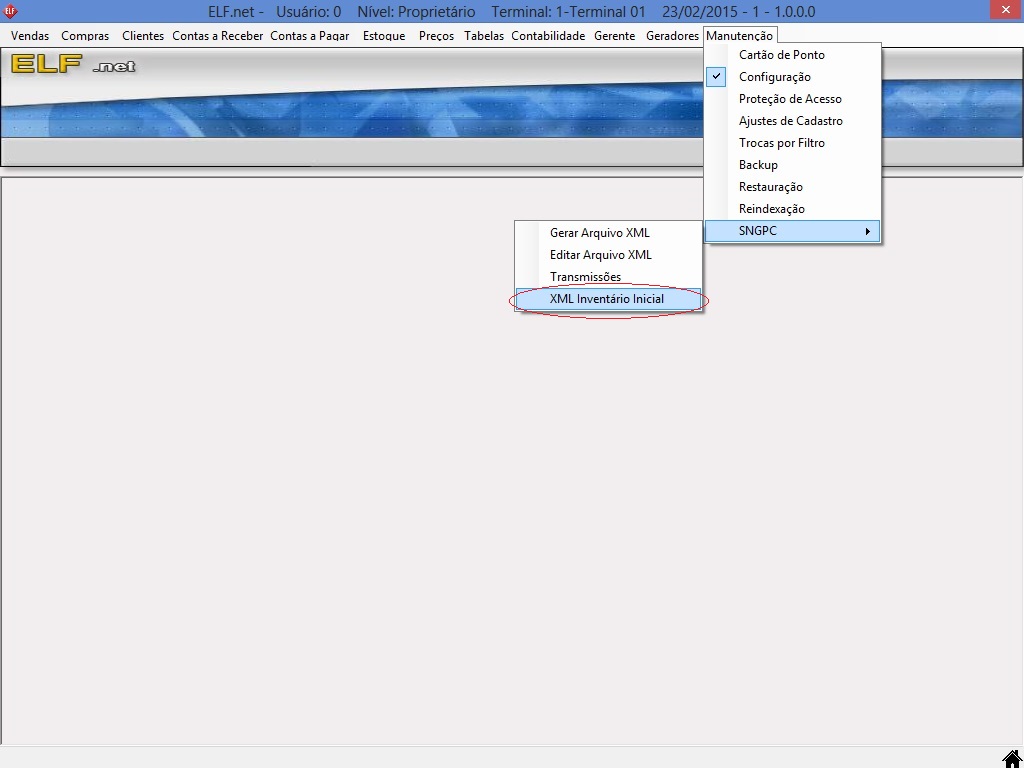Run Reindexação from the menu
1024x768 pixels.
[792, 209]
